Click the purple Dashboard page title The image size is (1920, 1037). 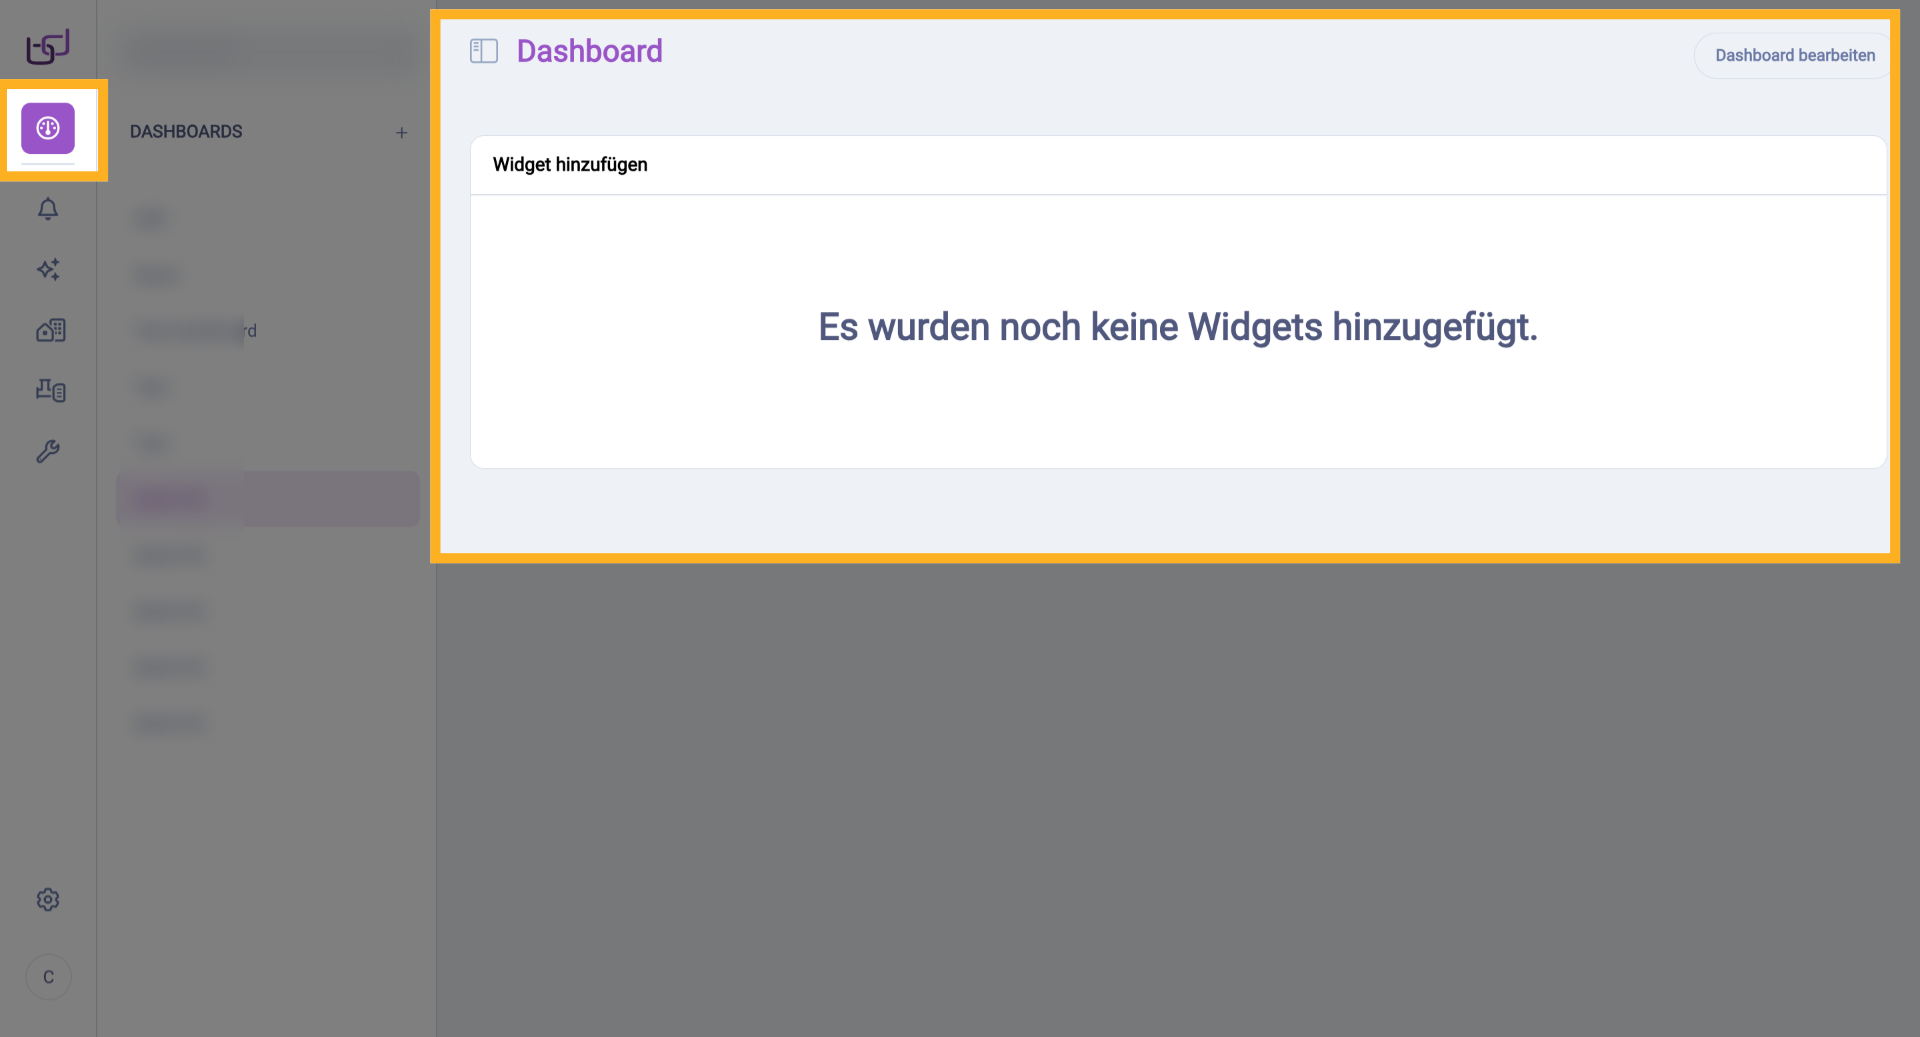click(x=589, y=51)
